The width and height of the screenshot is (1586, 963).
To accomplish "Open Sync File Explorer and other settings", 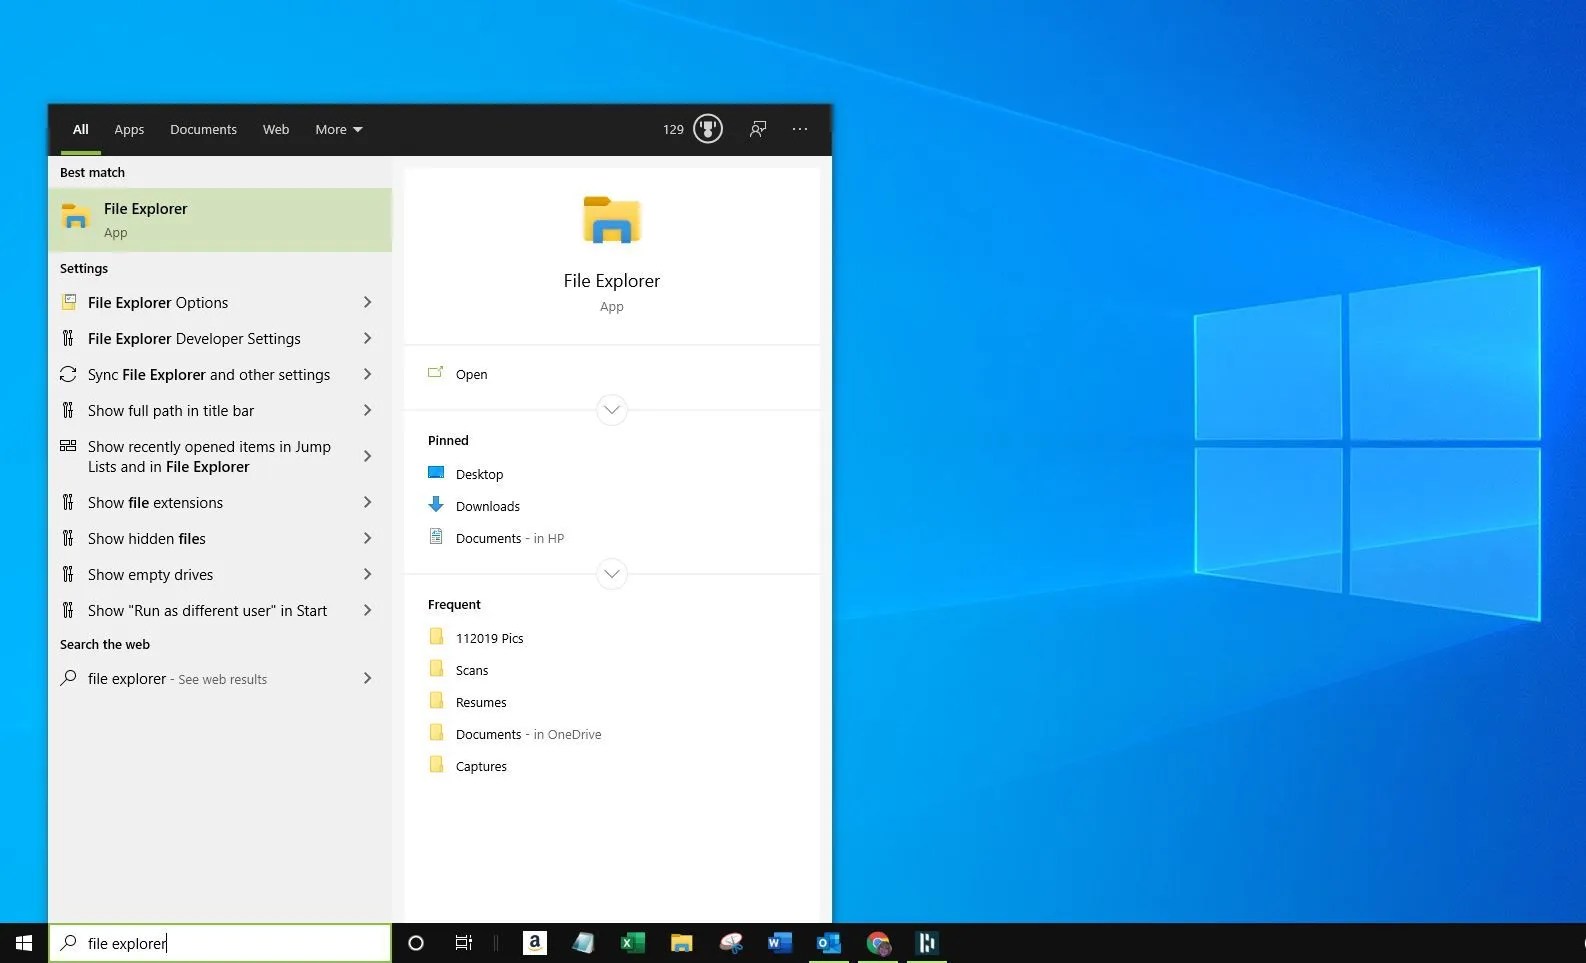I will tap(220, 374).
